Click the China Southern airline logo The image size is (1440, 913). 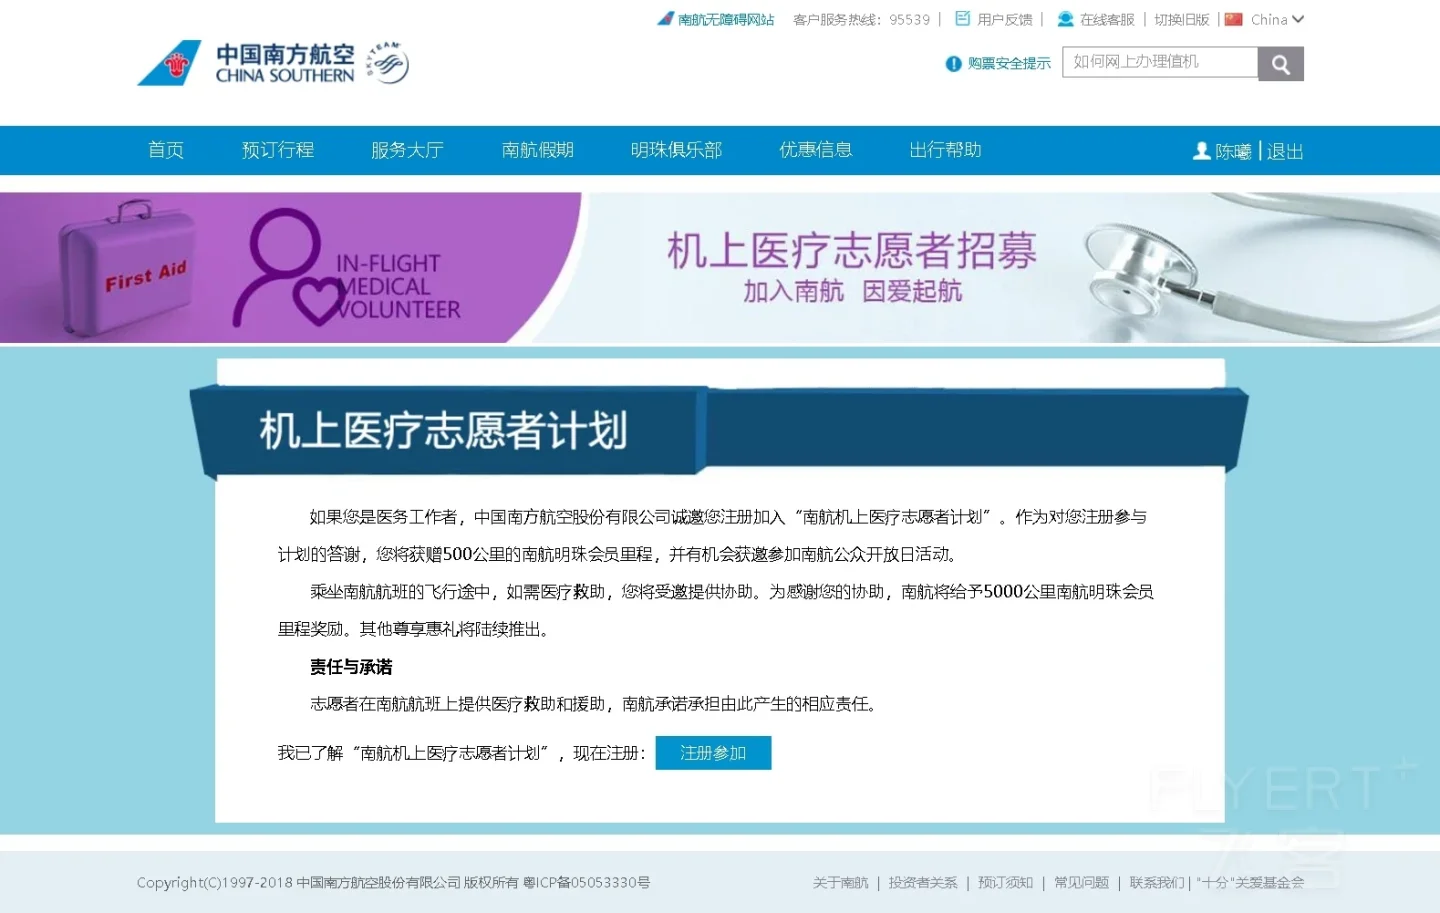246,63
